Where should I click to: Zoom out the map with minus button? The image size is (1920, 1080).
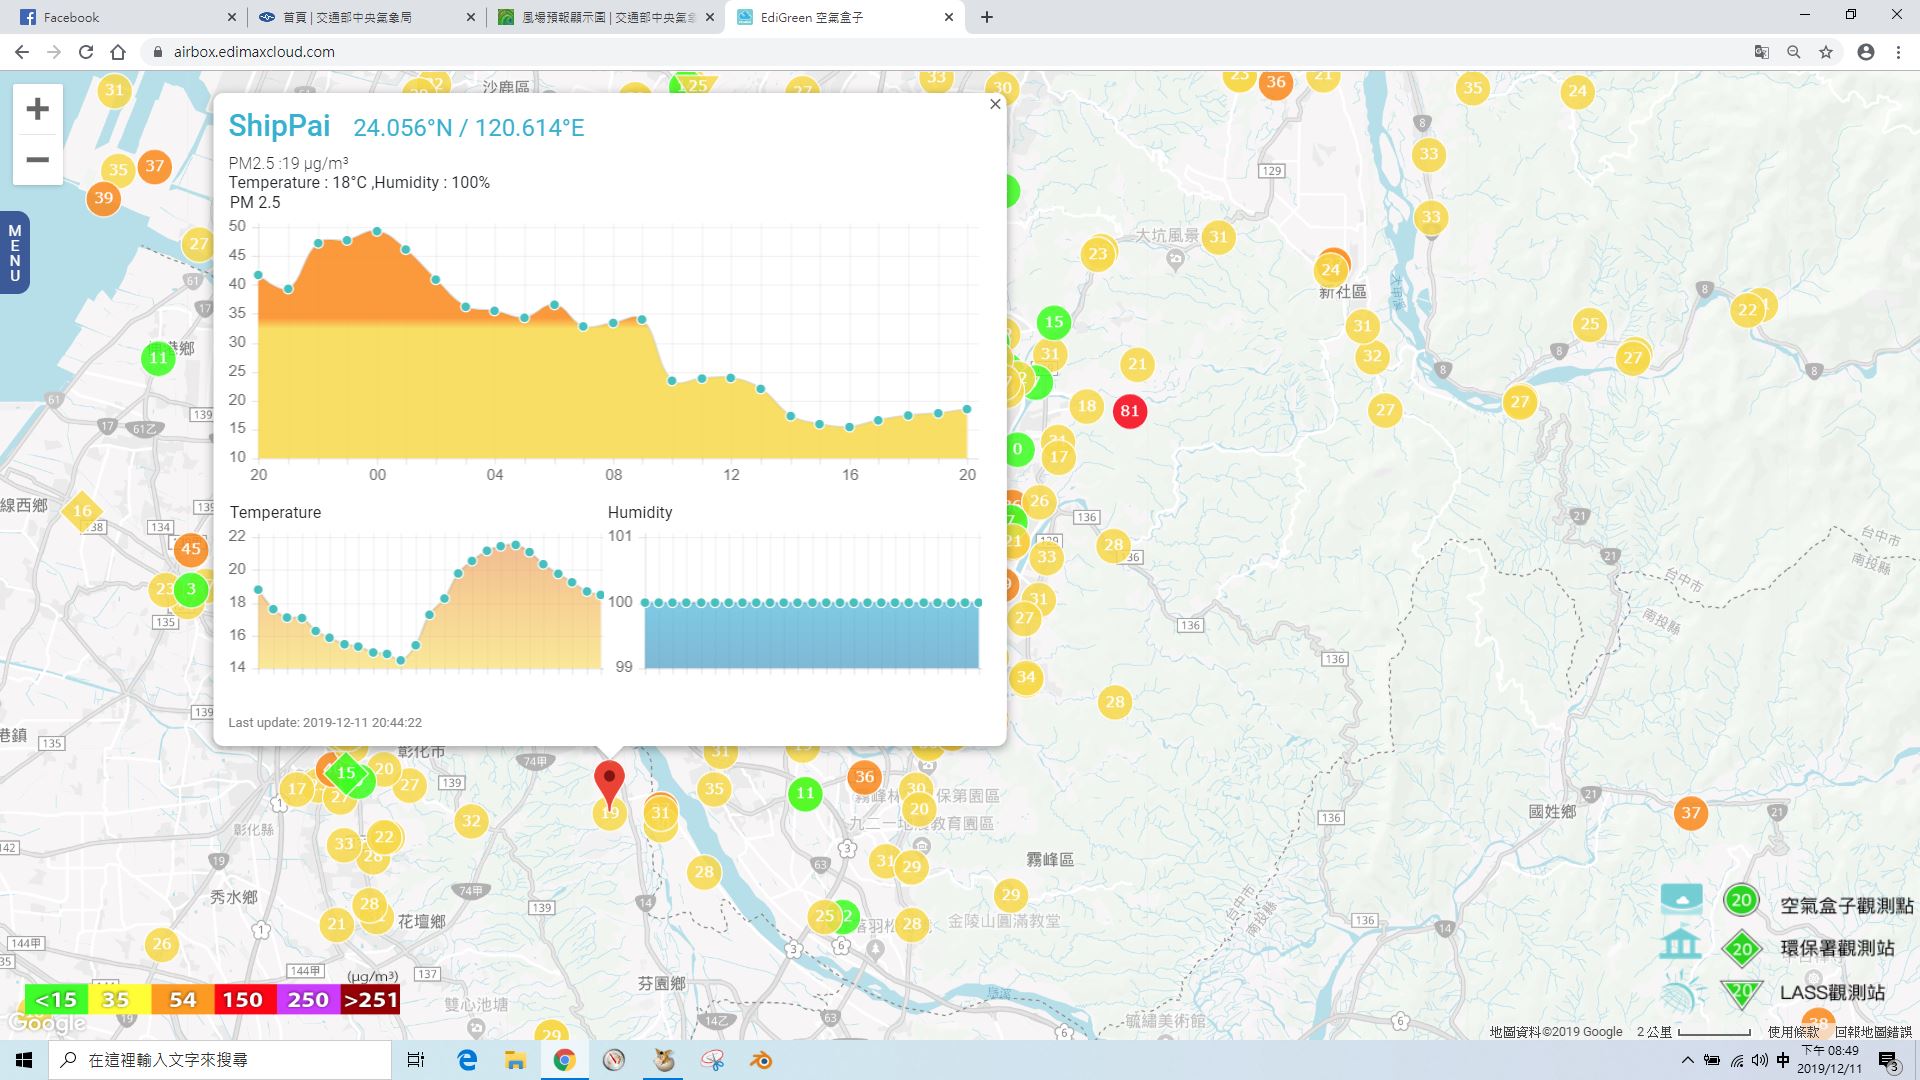click(x=38, y=160)
